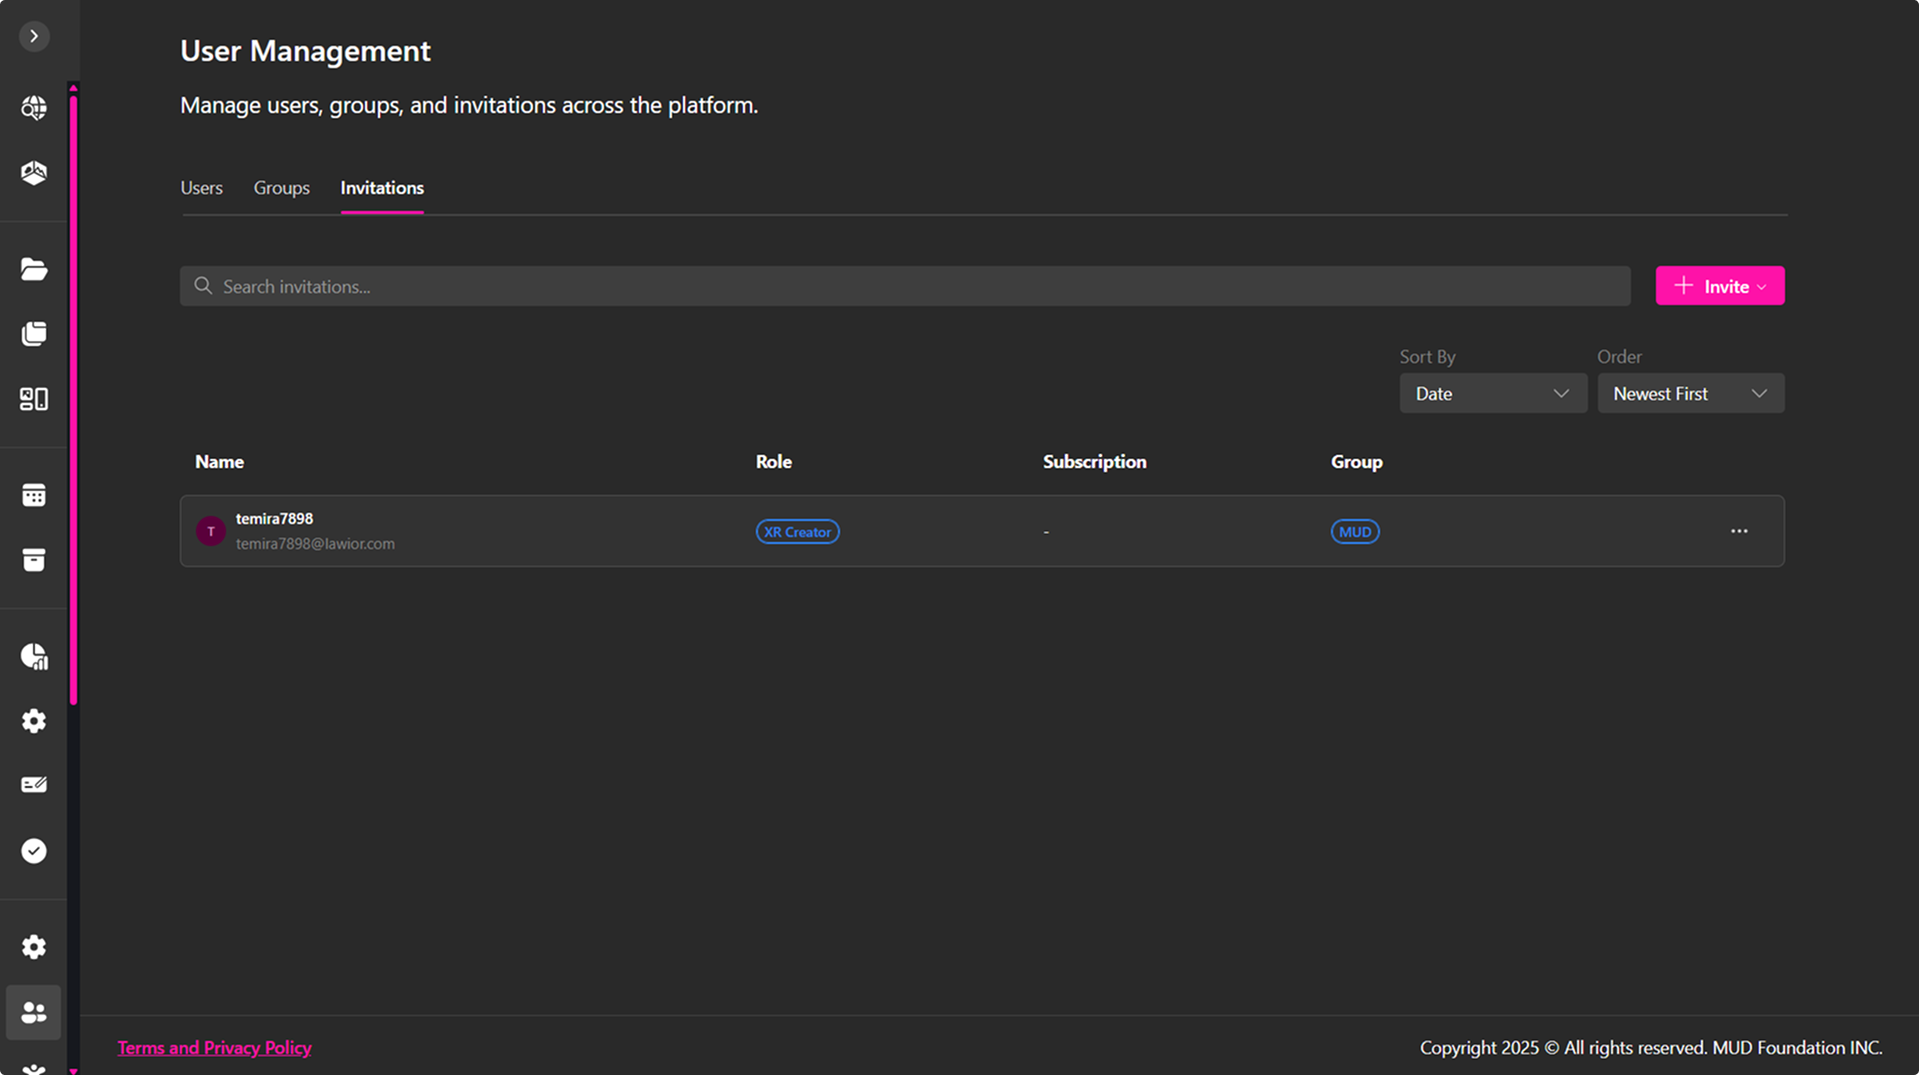Viewport: 1919px width, 1075px height.
Task: Click the archive box sidebar icon
Action: (x=34, y=560)
